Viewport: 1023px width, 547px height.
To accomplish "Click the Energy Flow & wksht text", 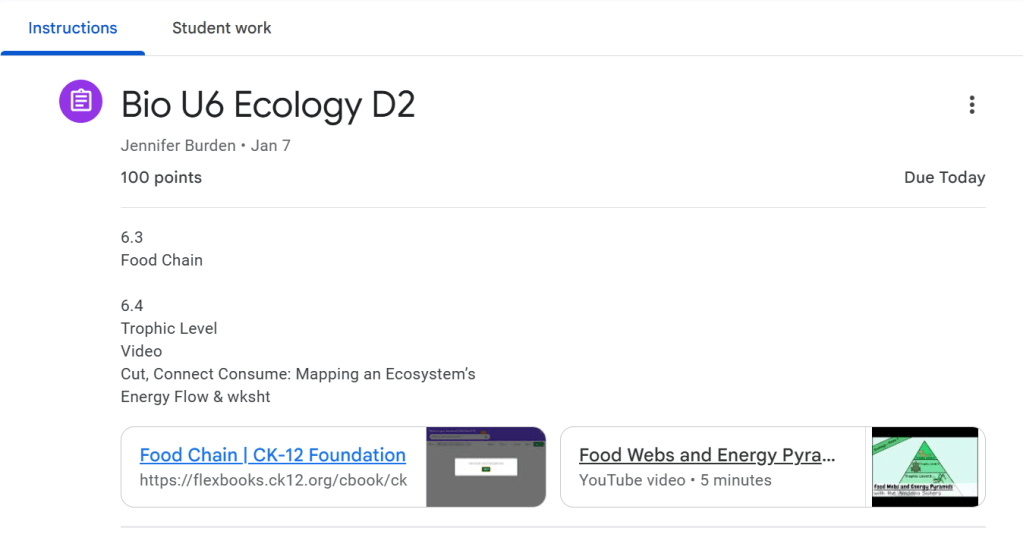I will click(195, 397).
